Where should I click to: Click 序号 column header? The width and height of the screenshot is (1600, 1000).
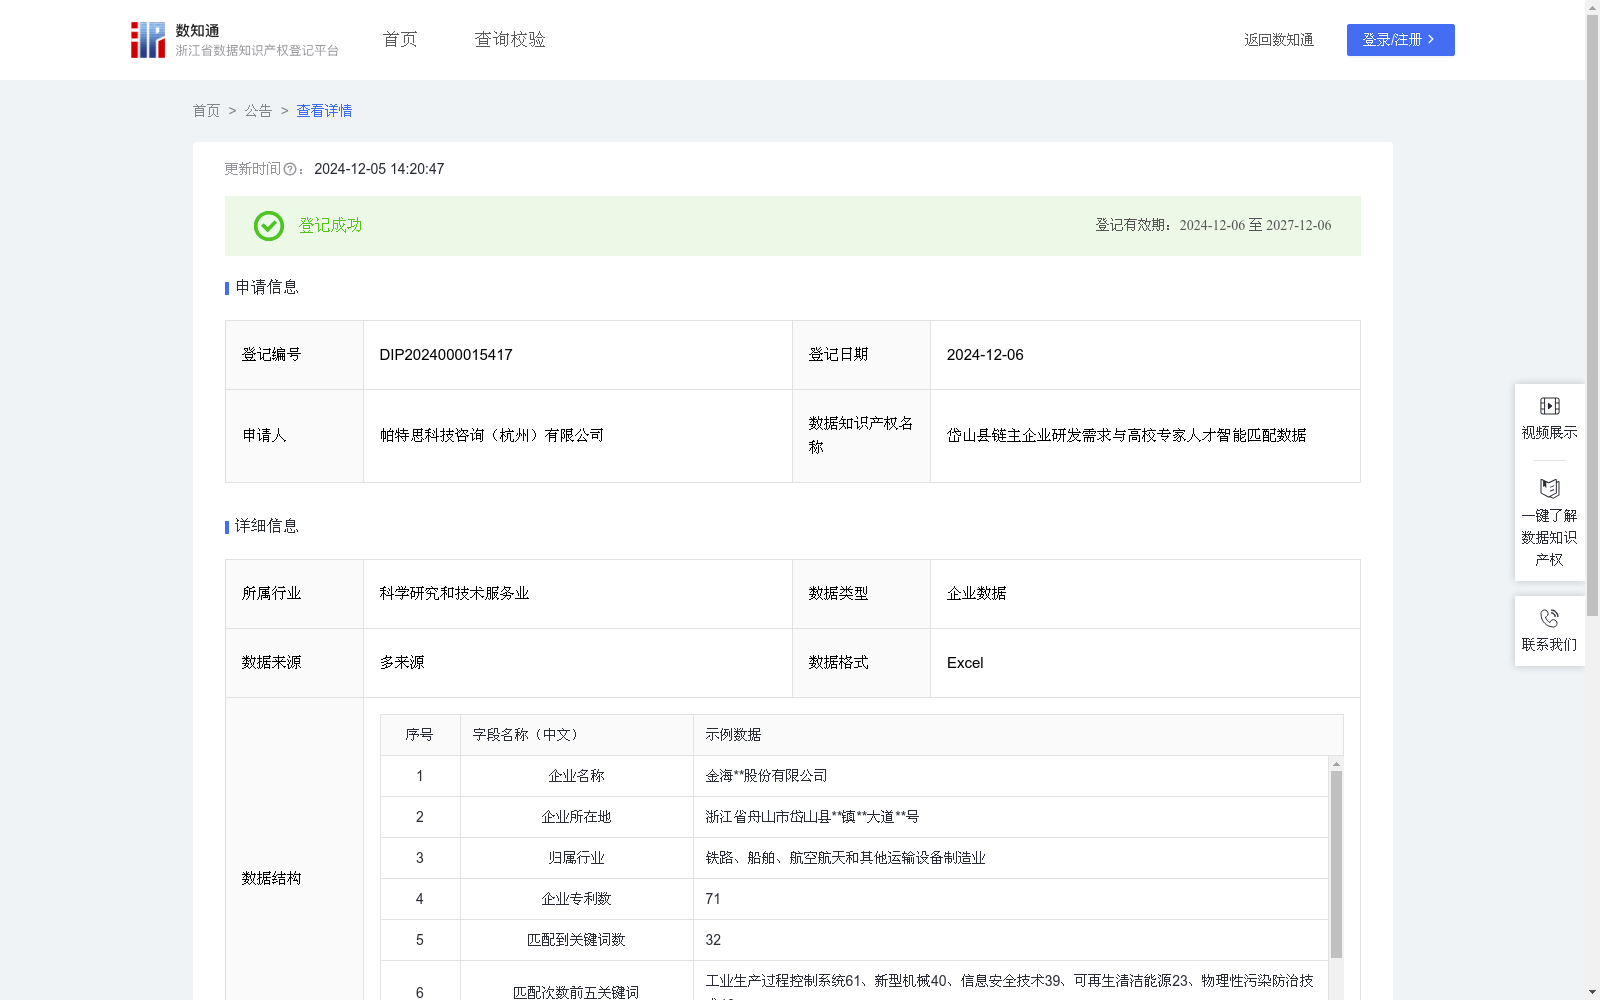(x=419, y=735)
